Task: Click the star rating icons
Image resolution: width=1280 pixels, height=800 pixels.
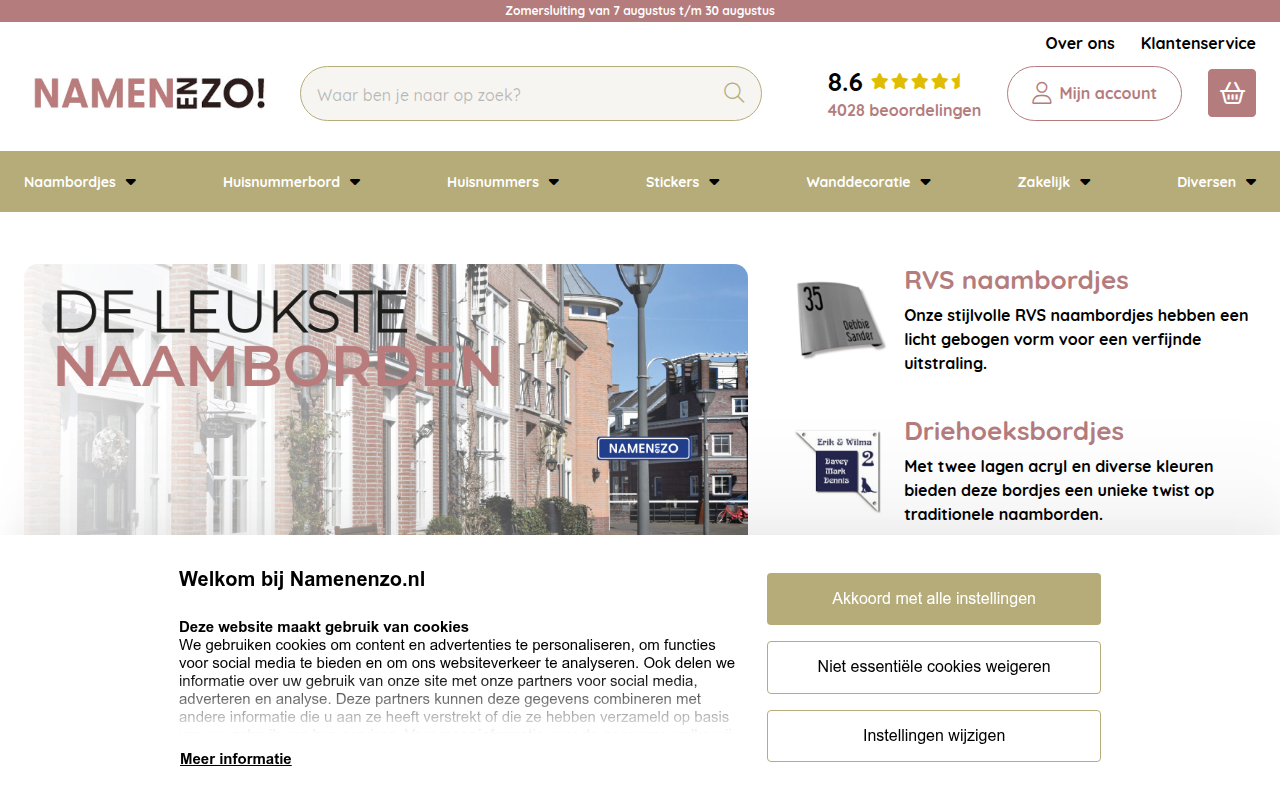Action: point(917,82)
